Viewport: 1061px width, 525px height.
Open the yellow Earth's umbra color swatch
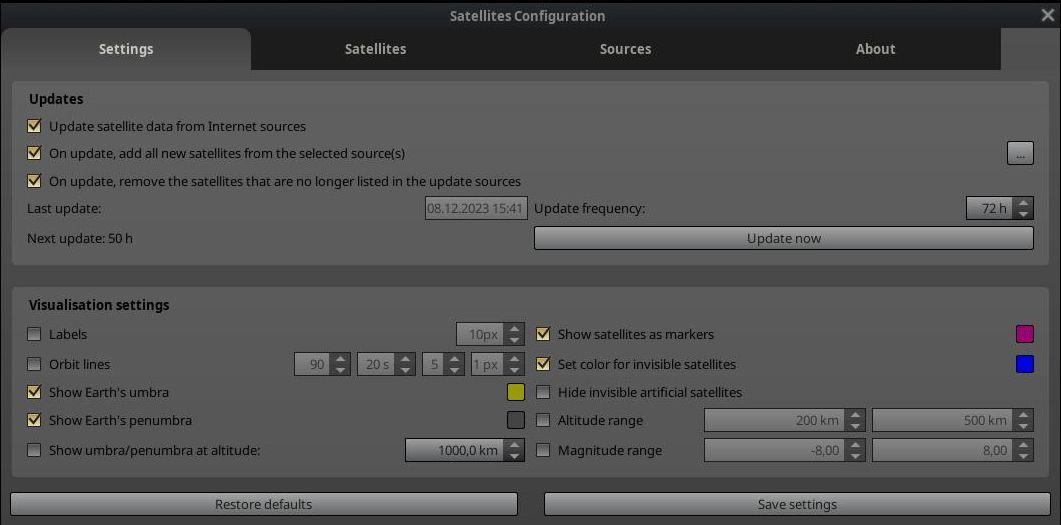tap(515, 392)
